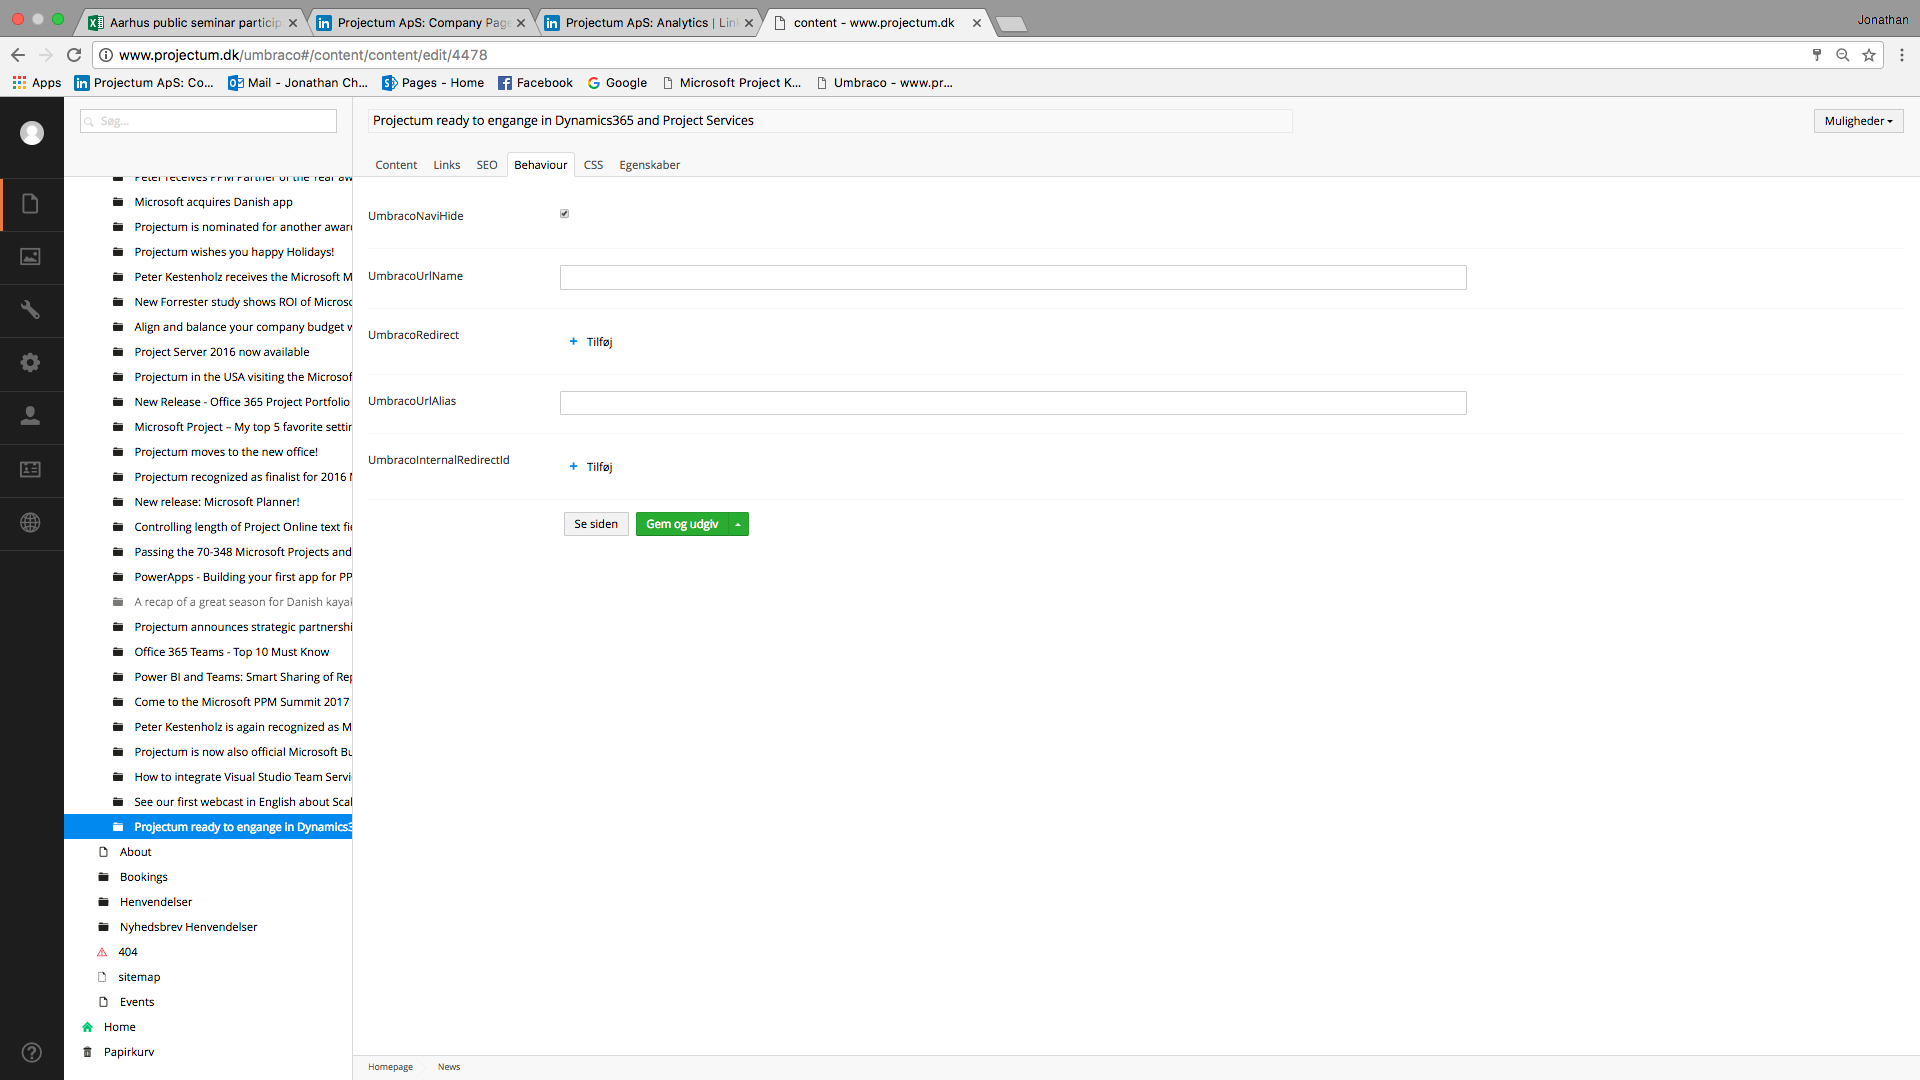Open the Settings wrench icon in sidebar
Viewport: 1920px width, 1080px height.
[x=31, y=310]
